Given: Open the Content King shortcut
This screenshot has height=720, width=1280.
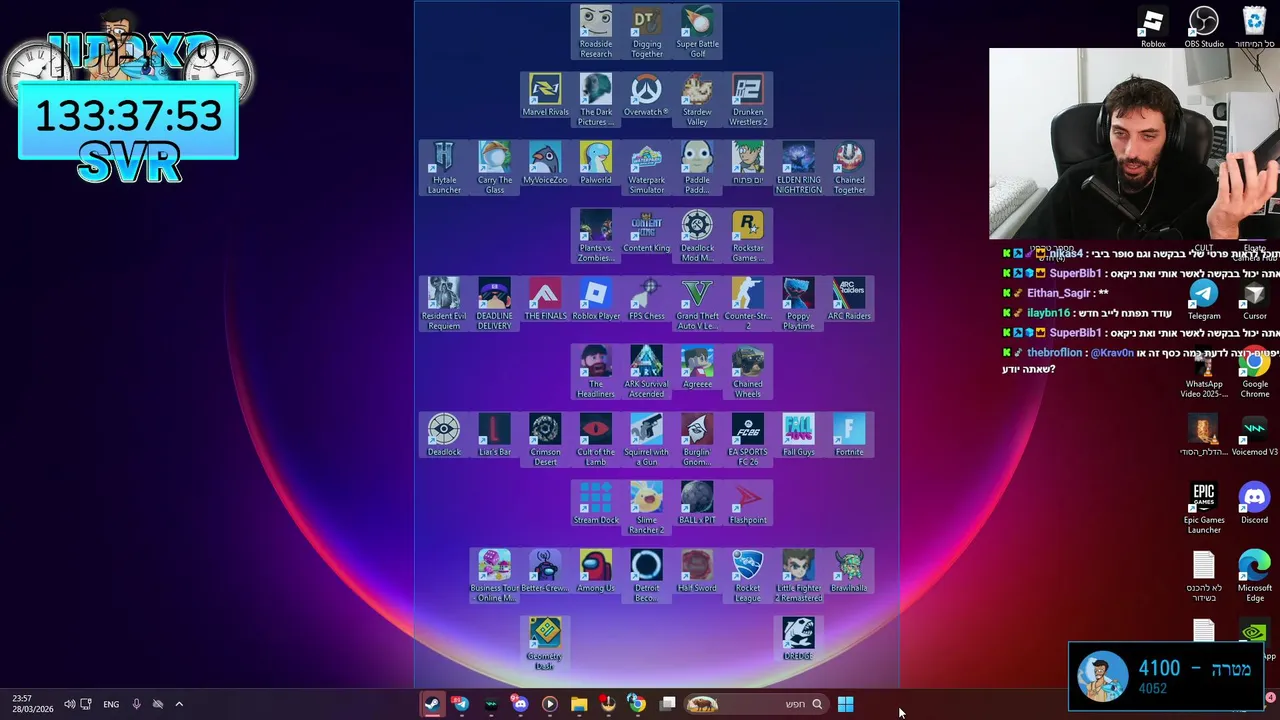Looking at the screenshot, I should (647, 232).
